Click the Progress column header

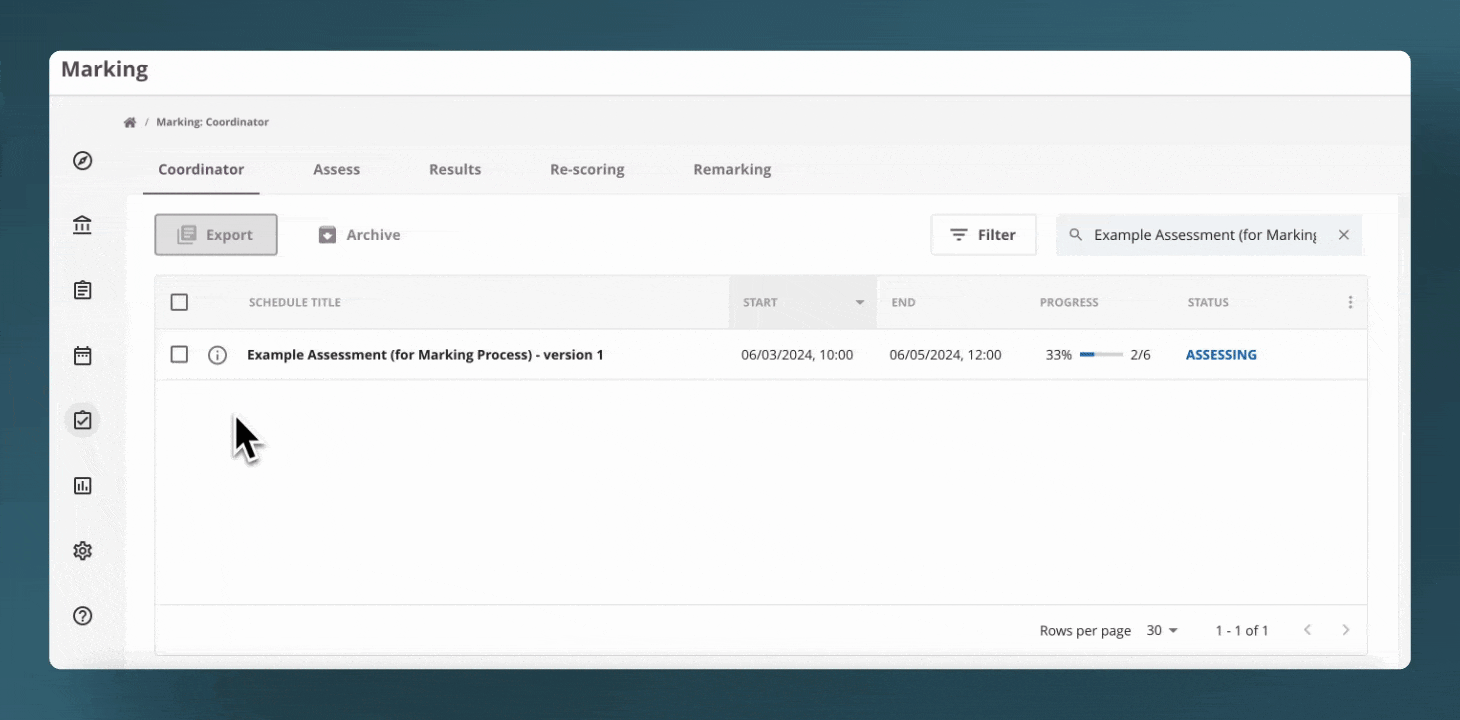1069,302
